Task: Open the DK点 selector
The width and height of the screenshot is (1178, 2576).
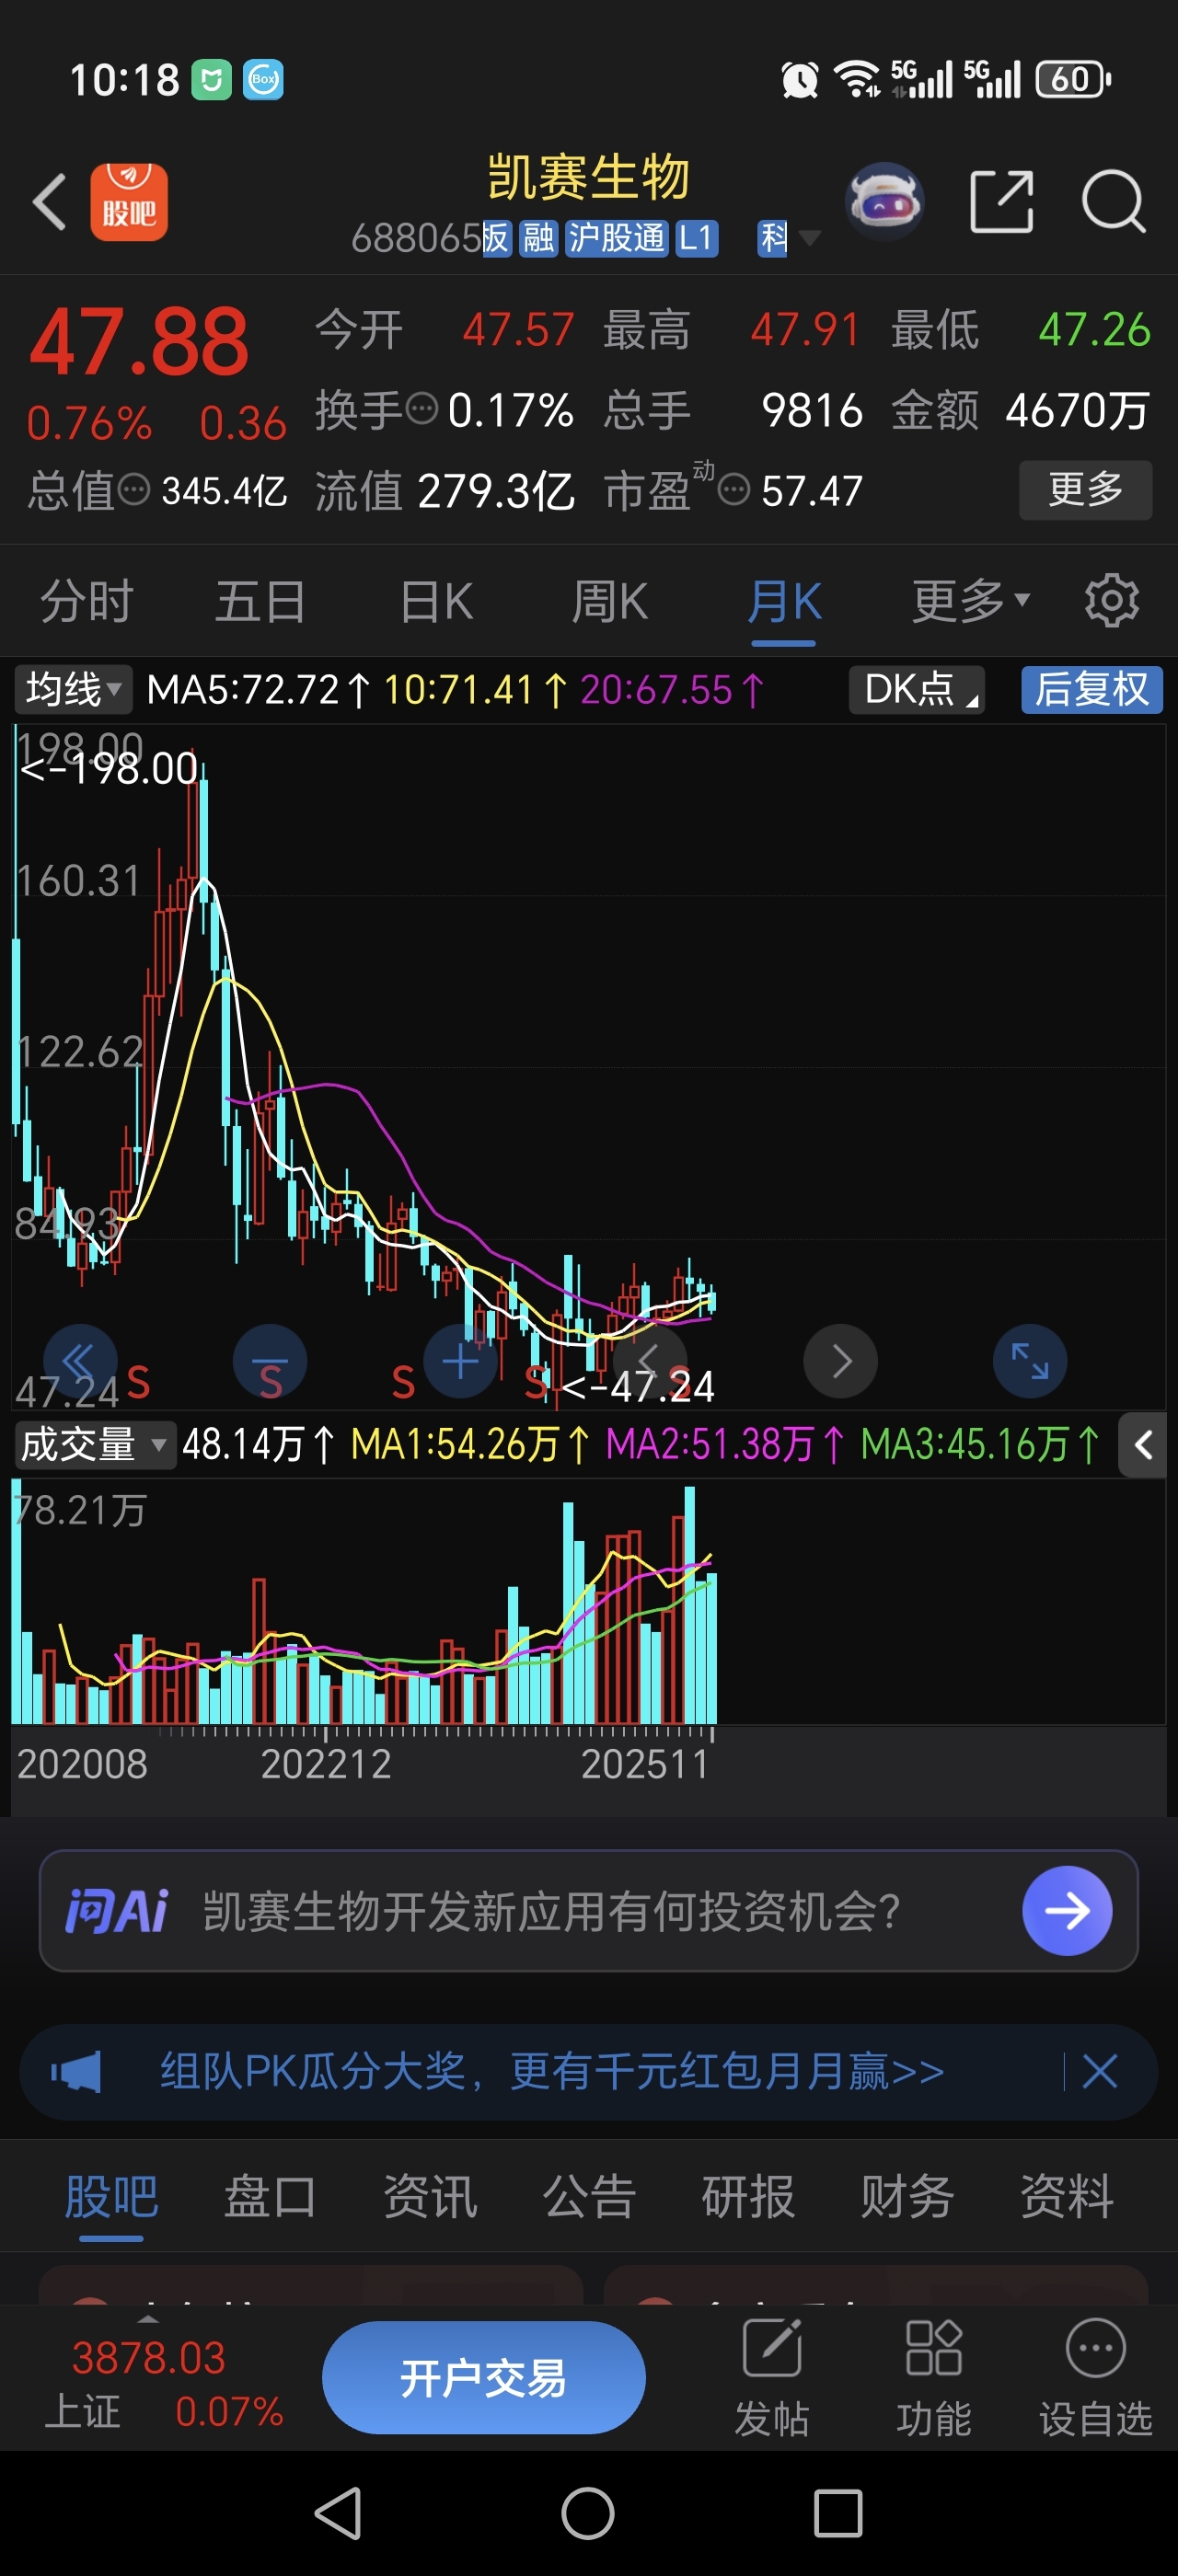Action: point(917,689)
